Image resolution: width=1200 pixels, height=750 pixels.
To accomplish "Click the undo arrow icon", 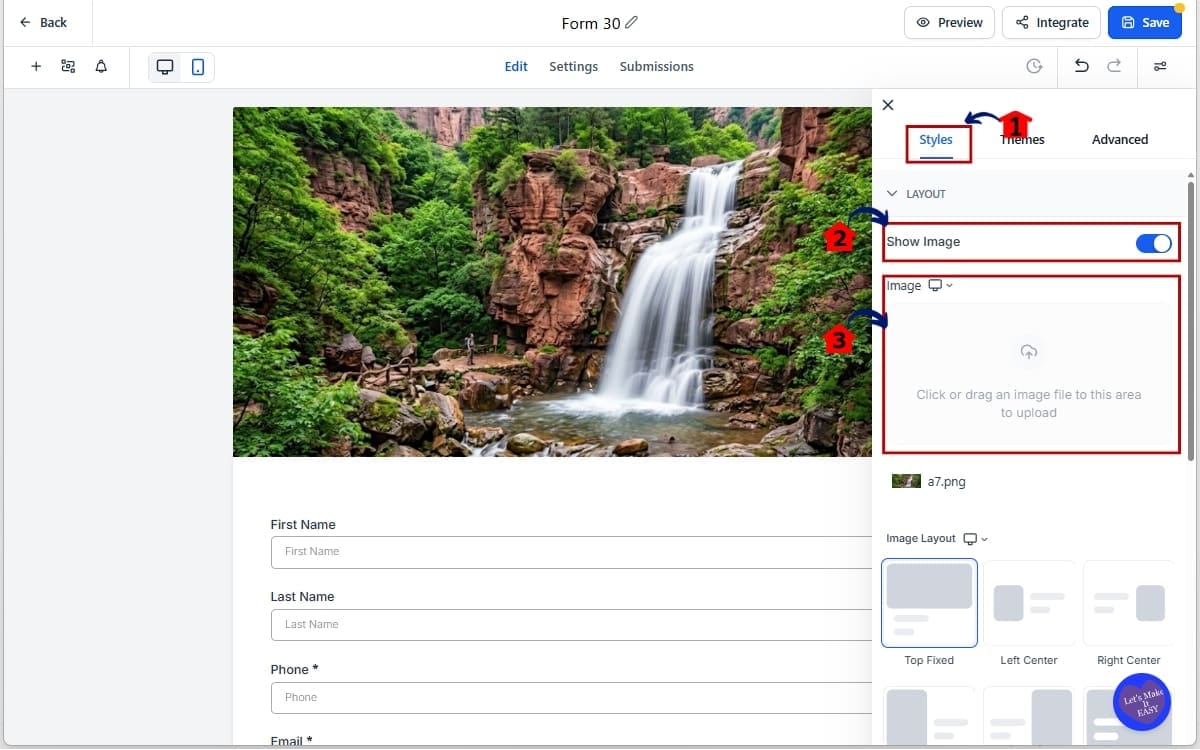I will (1081, 66).
